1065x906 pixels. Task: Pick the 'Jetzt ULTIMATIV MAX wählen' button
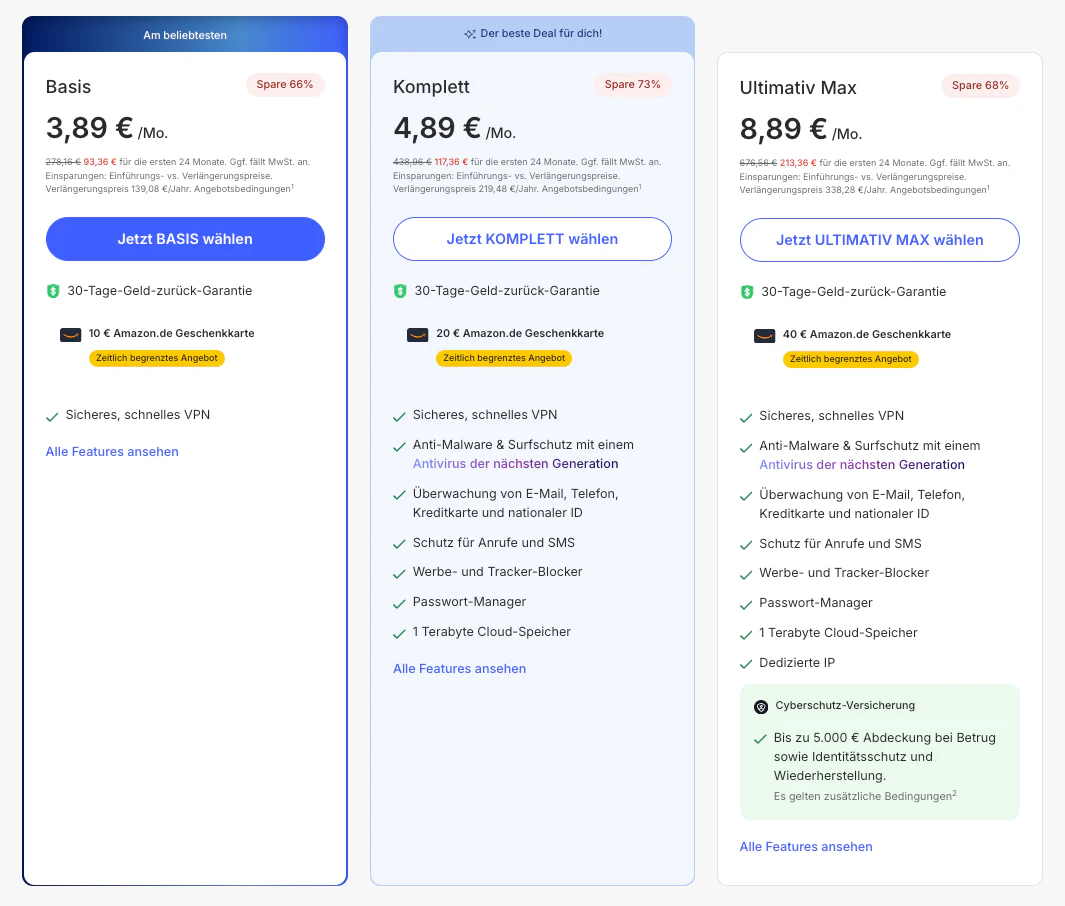[880, 240]
